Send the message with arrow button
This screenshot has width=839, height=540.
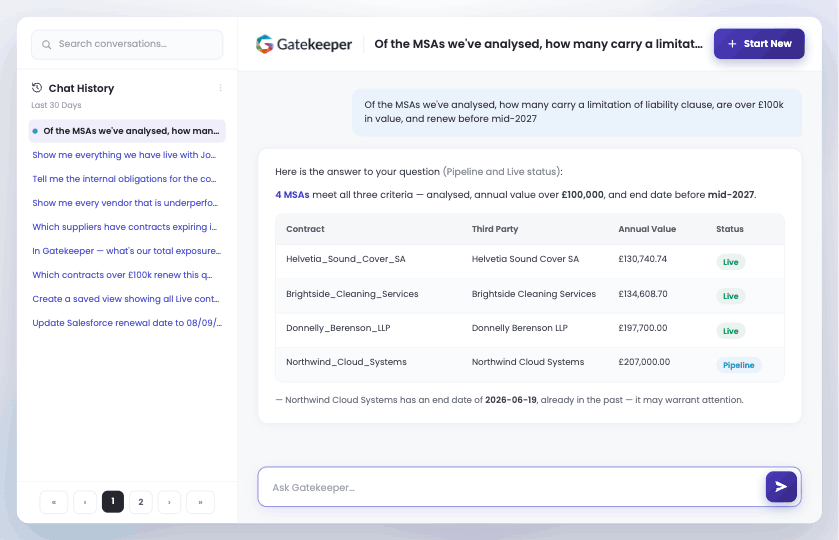(x=781, y=486)
